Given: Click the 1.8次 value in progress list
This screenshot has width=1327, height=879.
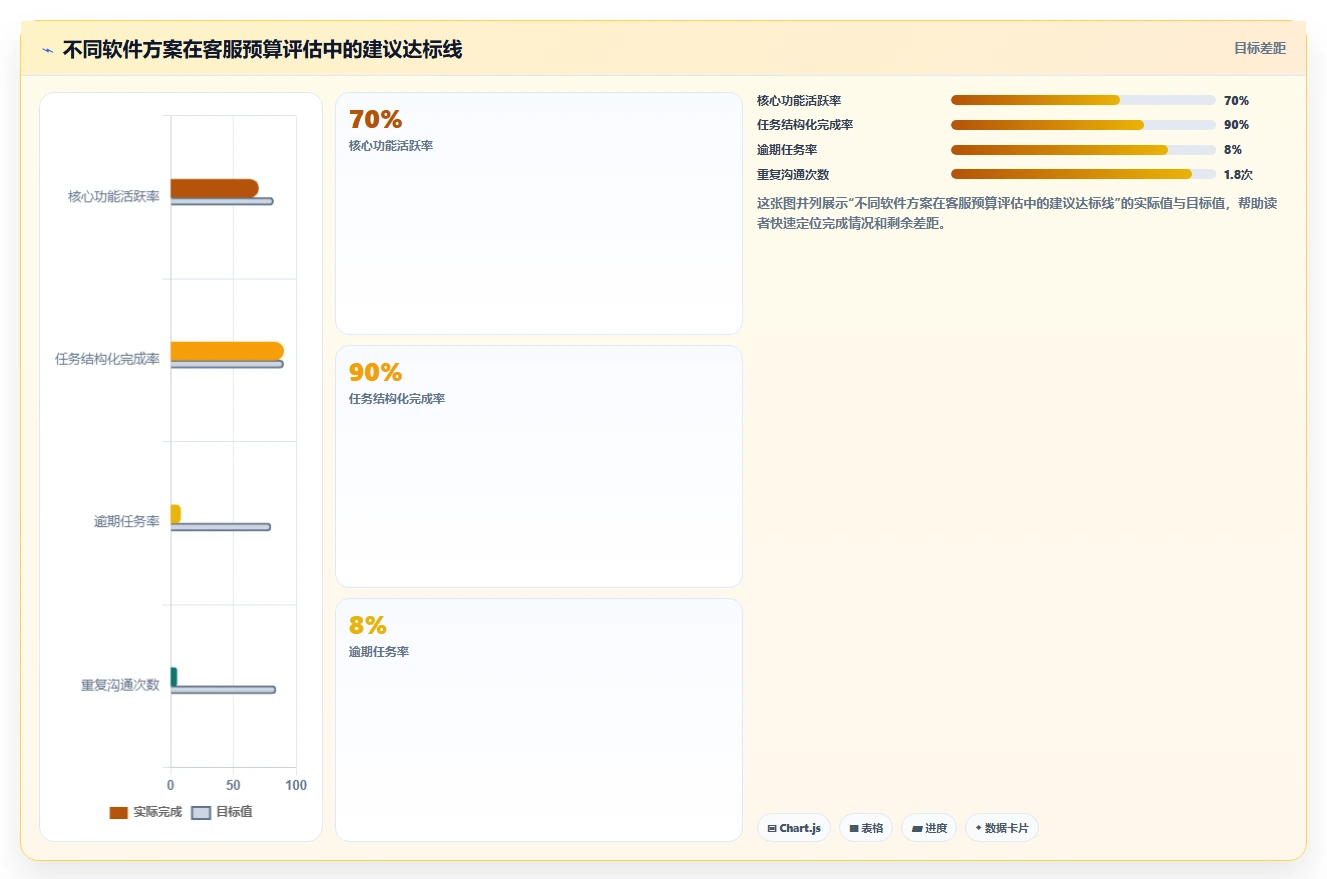Looking at the screenshot, I should pos(1238,174).
